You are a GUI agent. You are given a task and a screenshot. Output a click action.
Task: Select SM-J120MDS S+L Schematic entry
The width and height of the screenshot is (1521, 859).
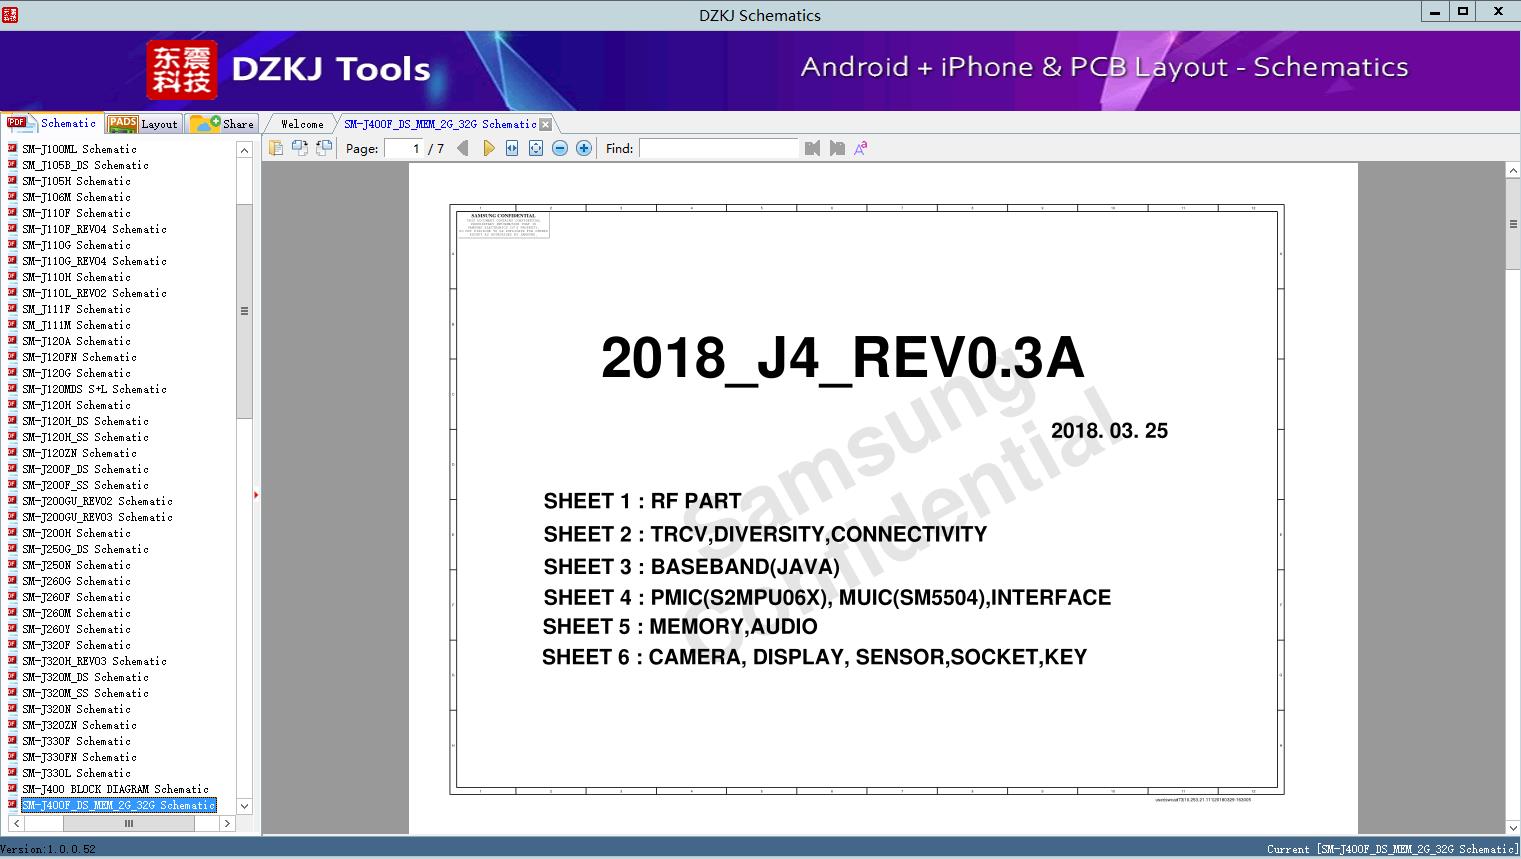(x=94, y=389)
